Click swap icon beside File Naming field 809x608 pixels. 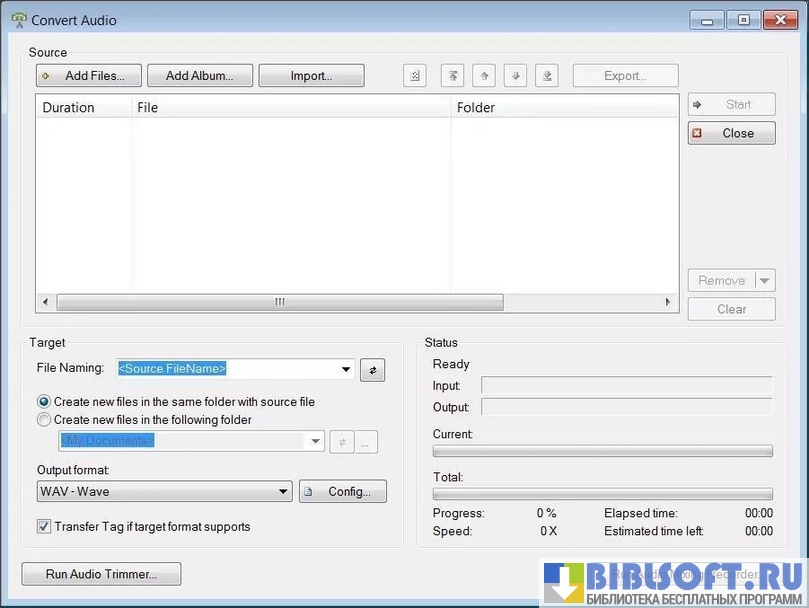pyautogui.click(x=372, y=370)
